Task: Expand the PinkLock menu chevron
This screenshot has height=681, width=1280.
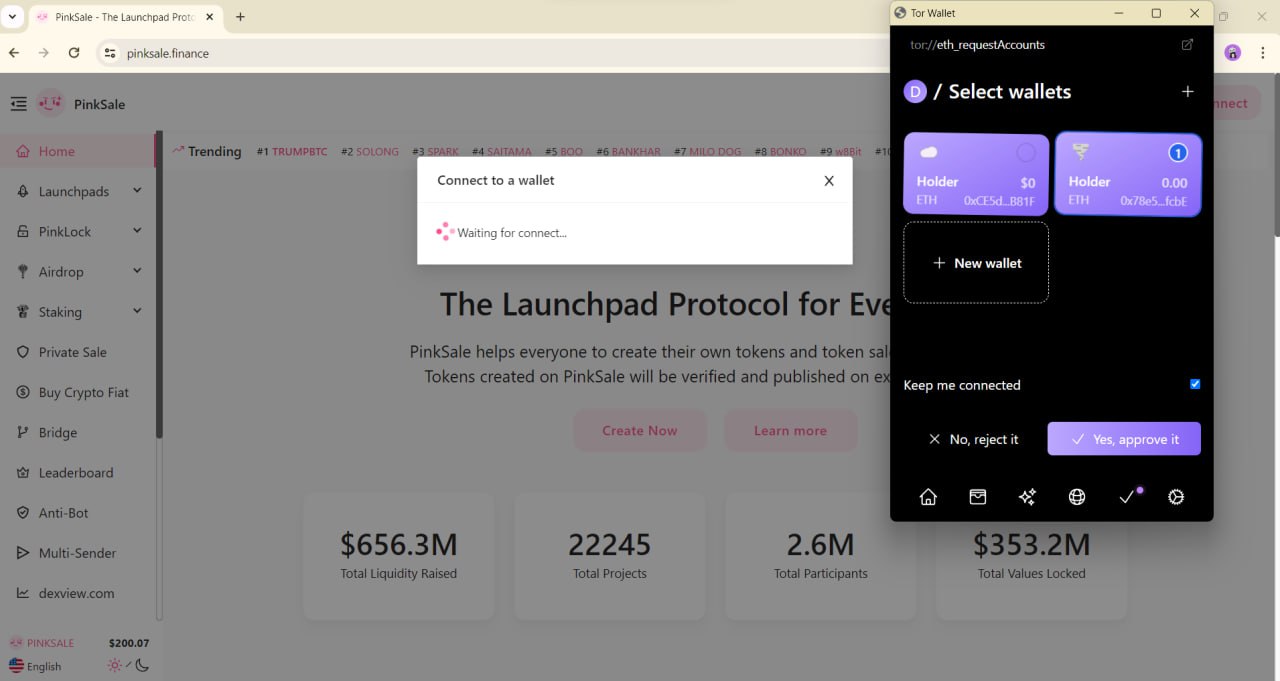Action: tap(137, 230)
